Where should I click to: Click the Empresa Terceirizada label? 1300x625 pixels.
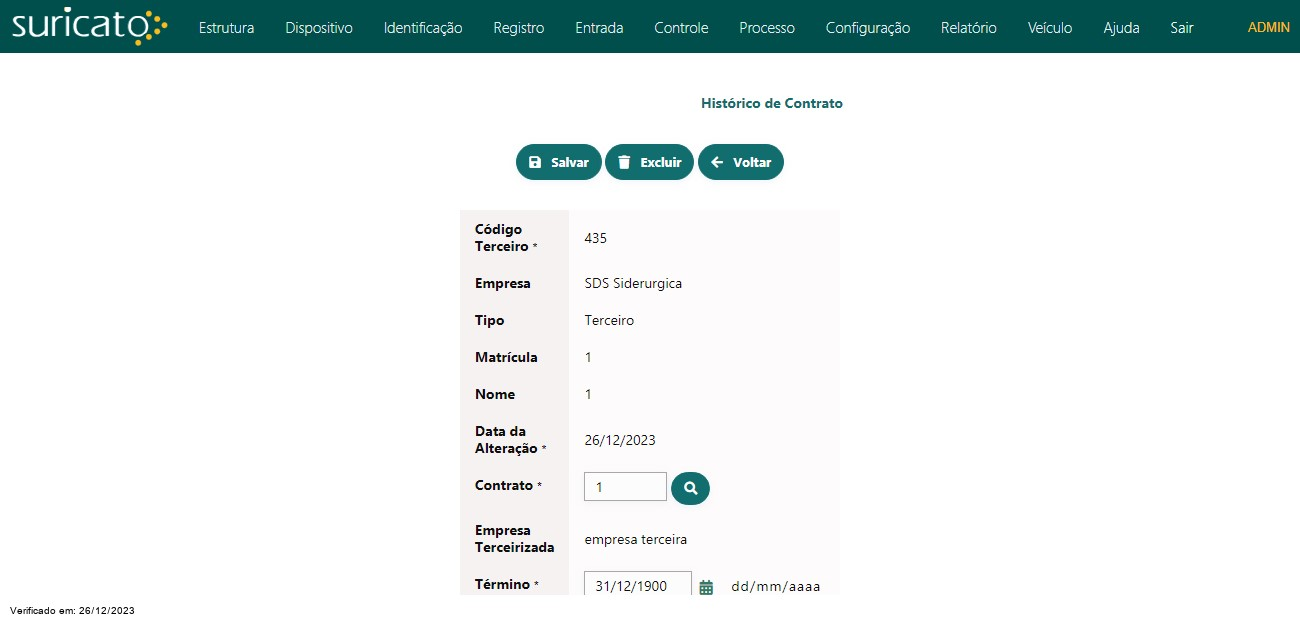[x=515, y=539]
